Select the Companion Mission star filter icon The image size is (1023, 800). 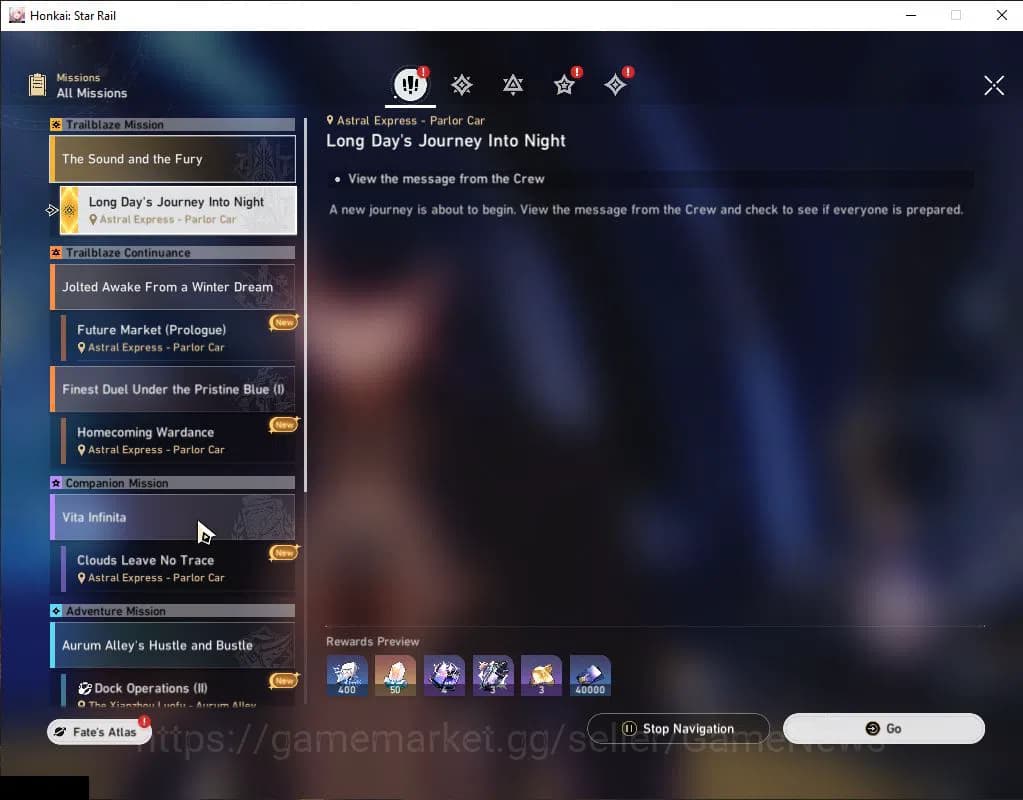(x=565, y=85)
